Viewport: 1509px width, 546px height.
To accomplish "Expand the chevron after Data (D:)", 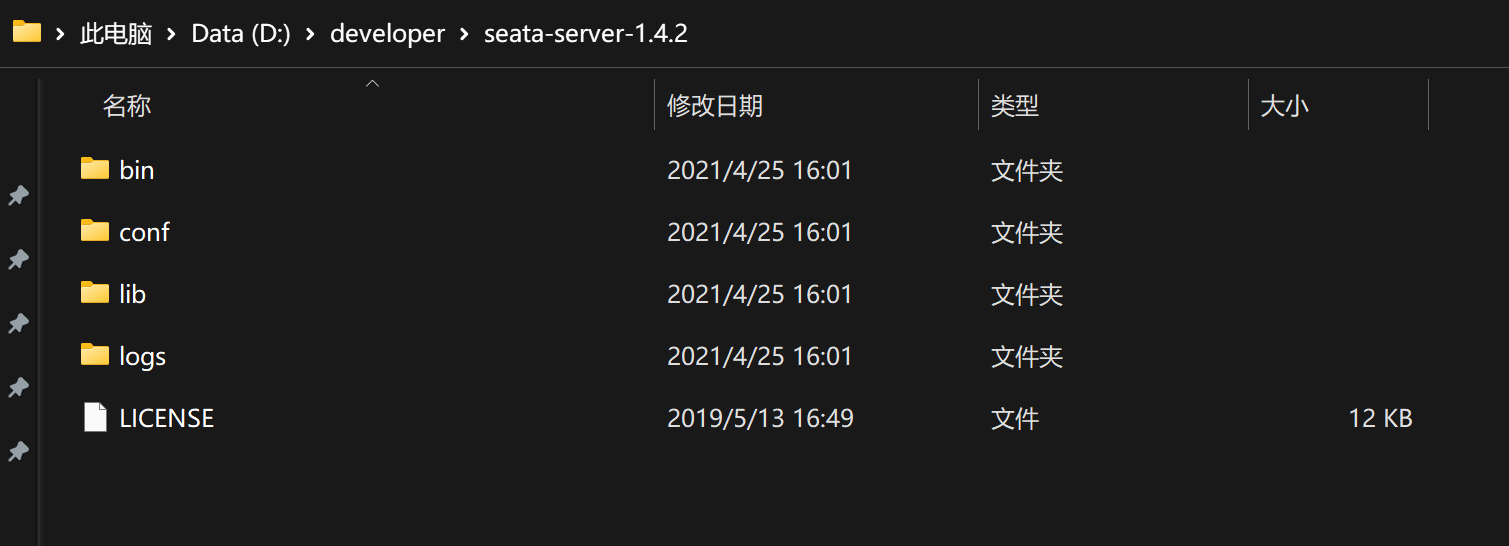I will pos(310,34).
